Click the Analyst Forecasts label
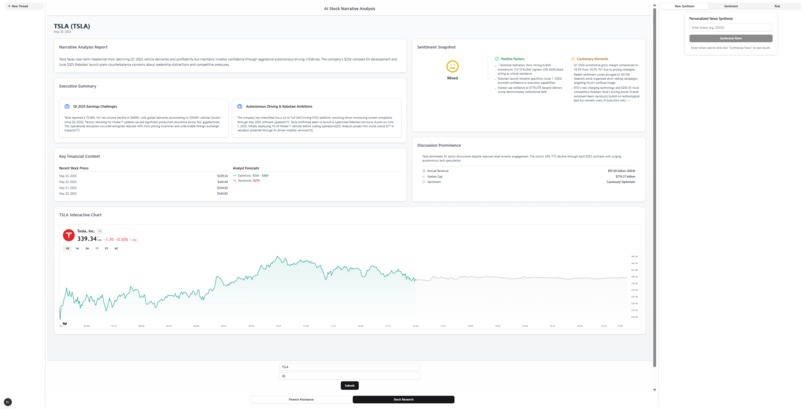806x409 pixels. (246, 168)
